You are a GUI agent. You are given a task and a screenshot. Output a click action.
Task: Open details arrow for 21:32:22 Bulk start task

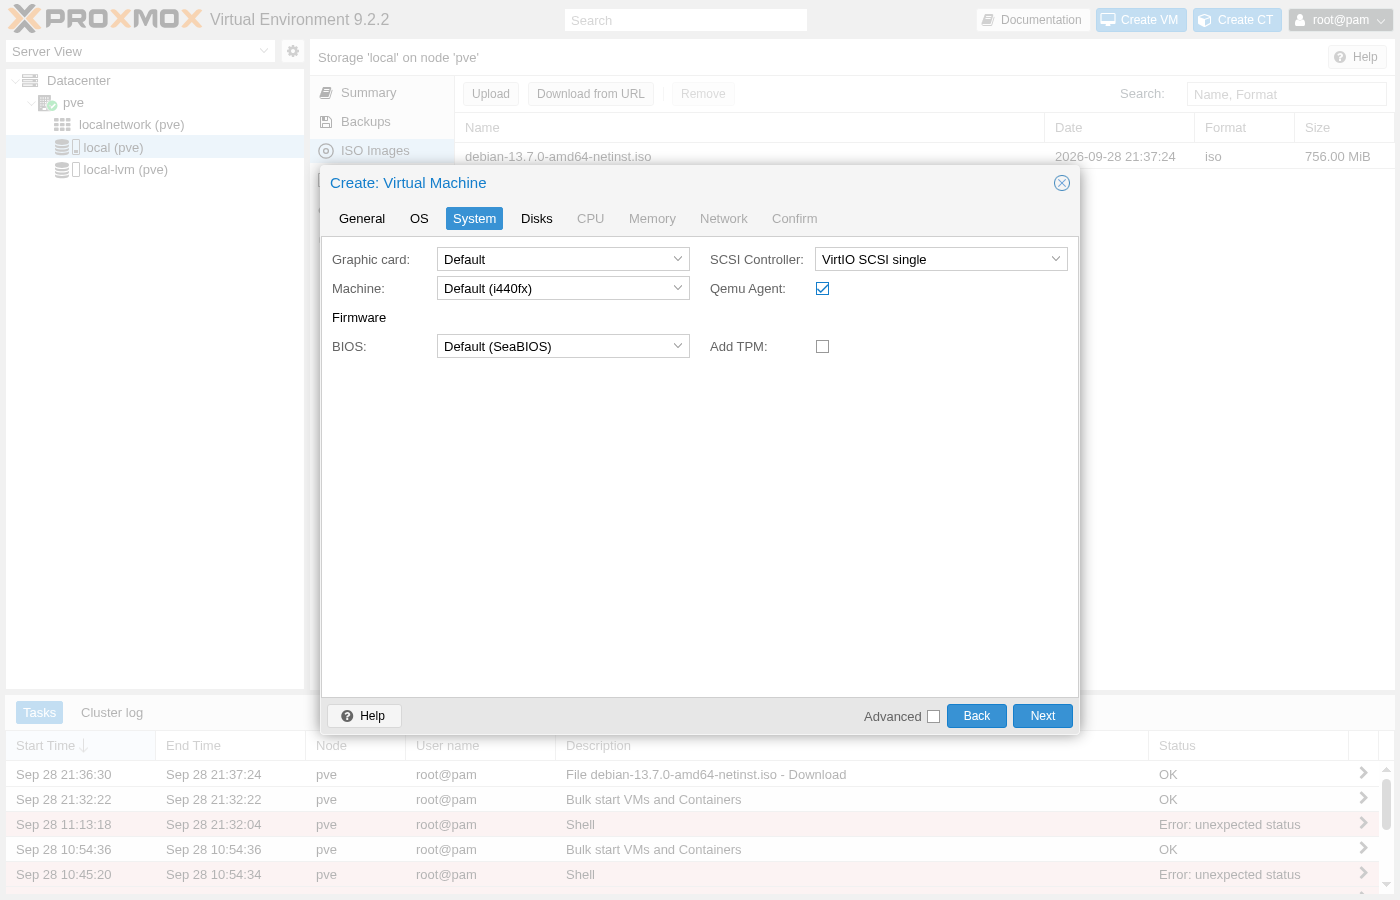(x=1363, y=798)
